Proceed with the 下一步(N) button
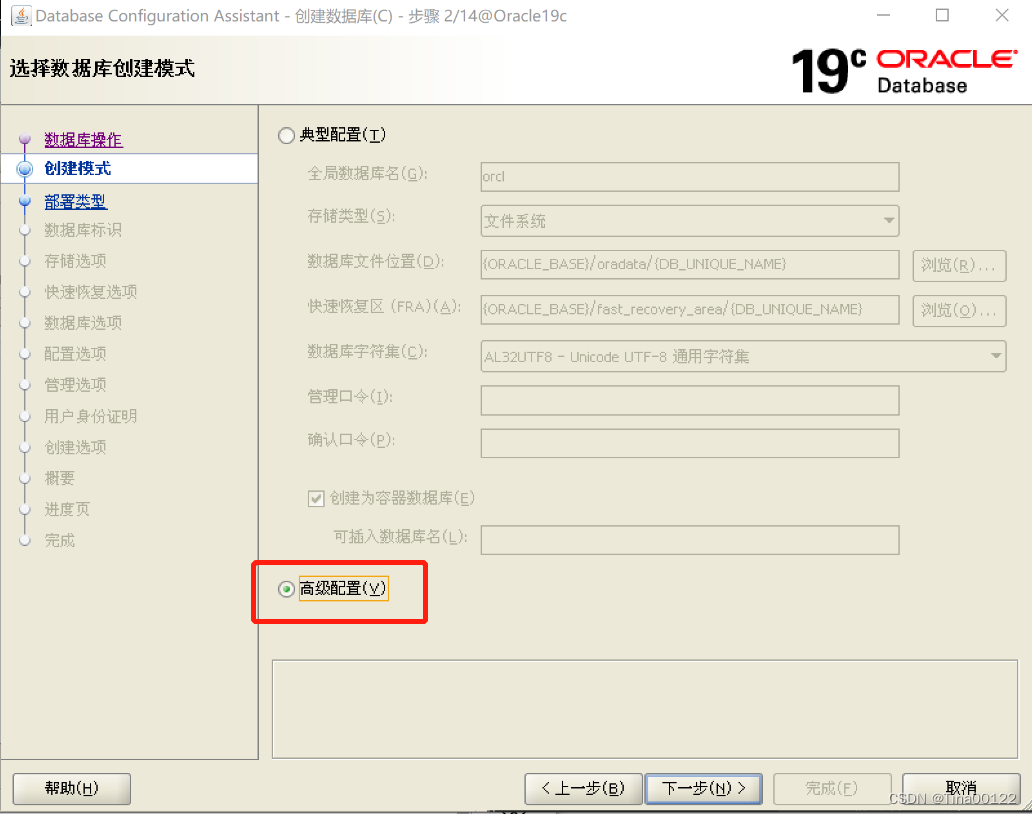Image resolution: width=1032 pixels, height=814 pixels. [x=704, y=788]
